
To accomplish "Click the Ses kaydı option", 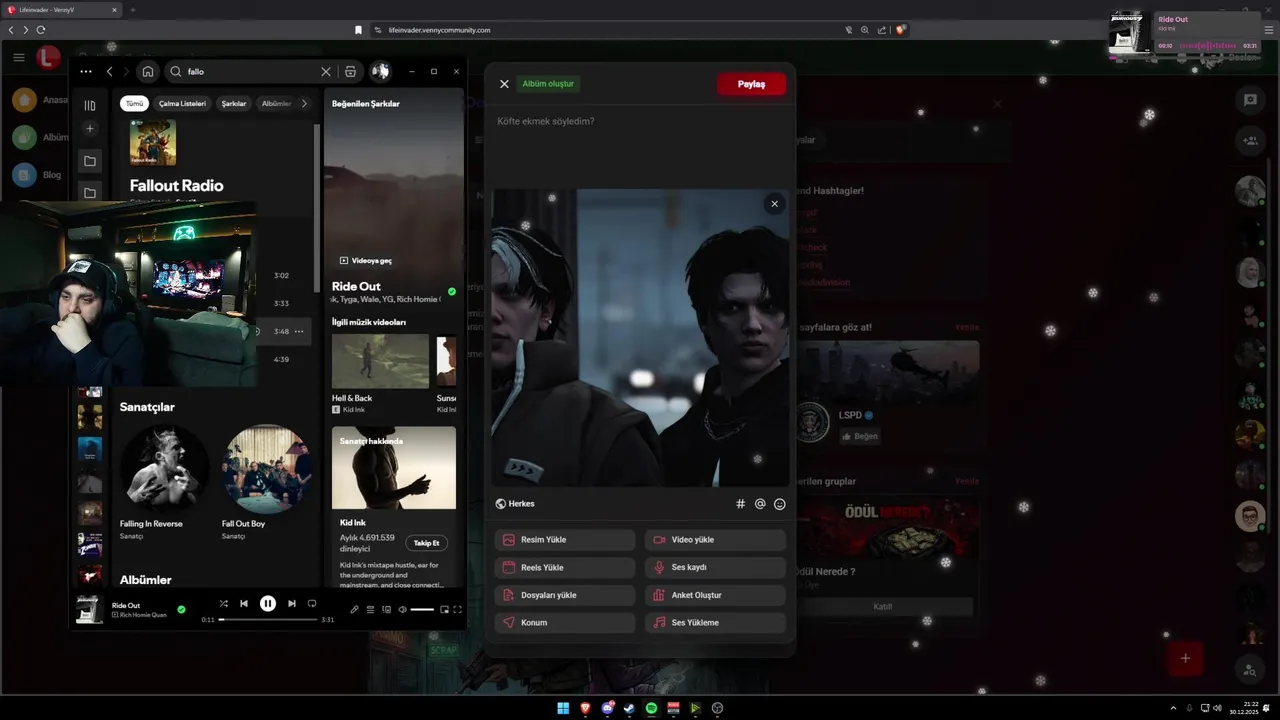I will coord(715,567).
